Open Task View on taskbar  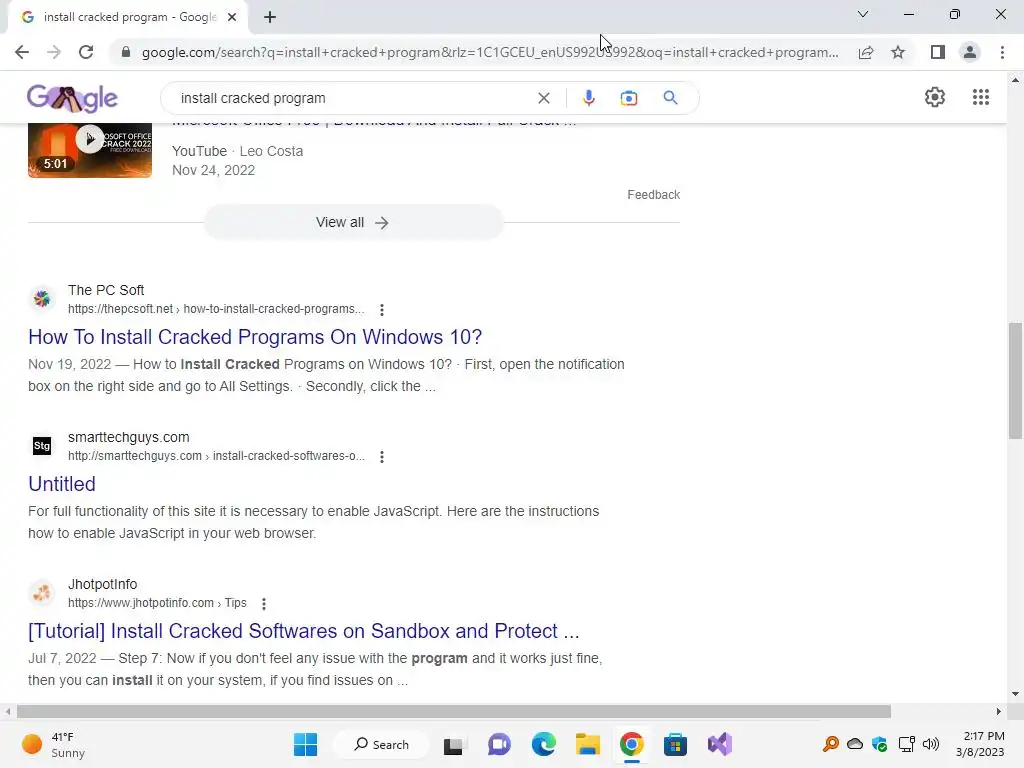tap(453, 744)
